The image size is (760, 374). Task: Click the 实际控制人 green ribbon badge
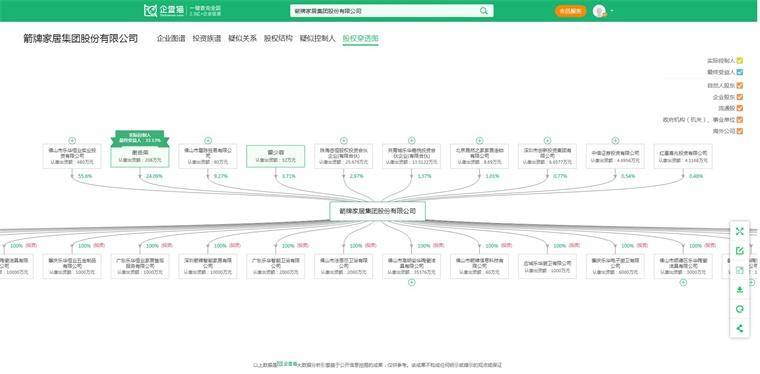point(140,138)
